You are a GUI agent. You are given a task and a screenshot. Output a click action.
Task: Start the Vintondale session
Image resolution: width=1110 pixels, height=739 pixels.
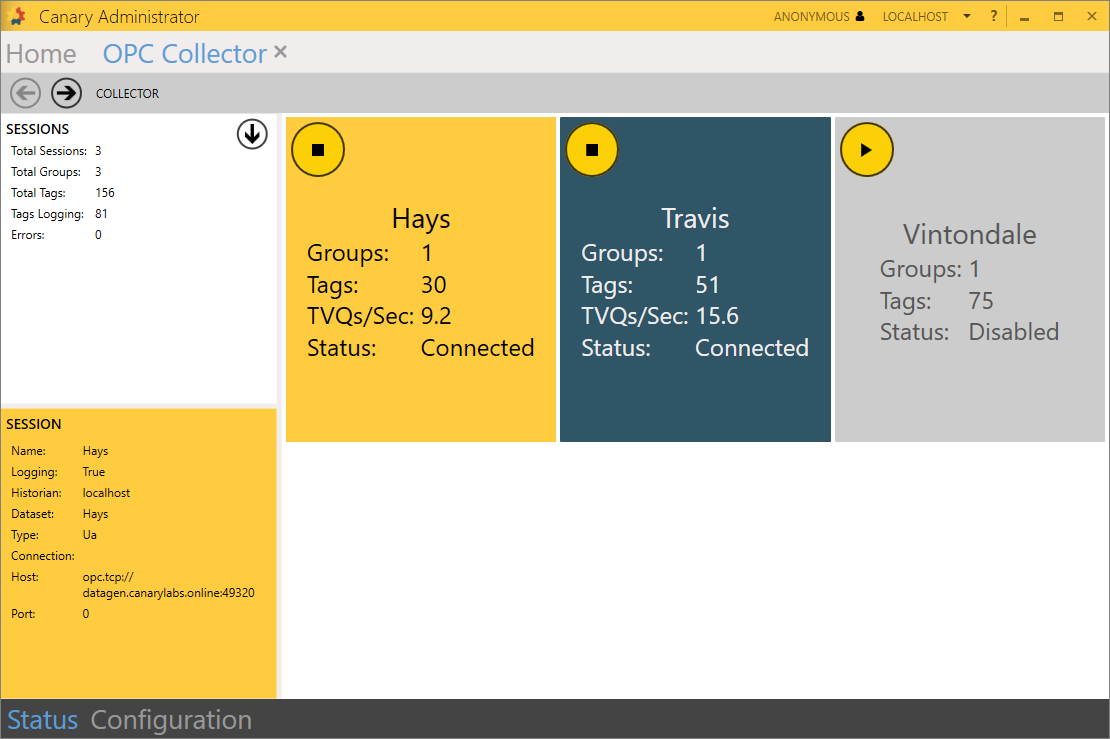866,150
